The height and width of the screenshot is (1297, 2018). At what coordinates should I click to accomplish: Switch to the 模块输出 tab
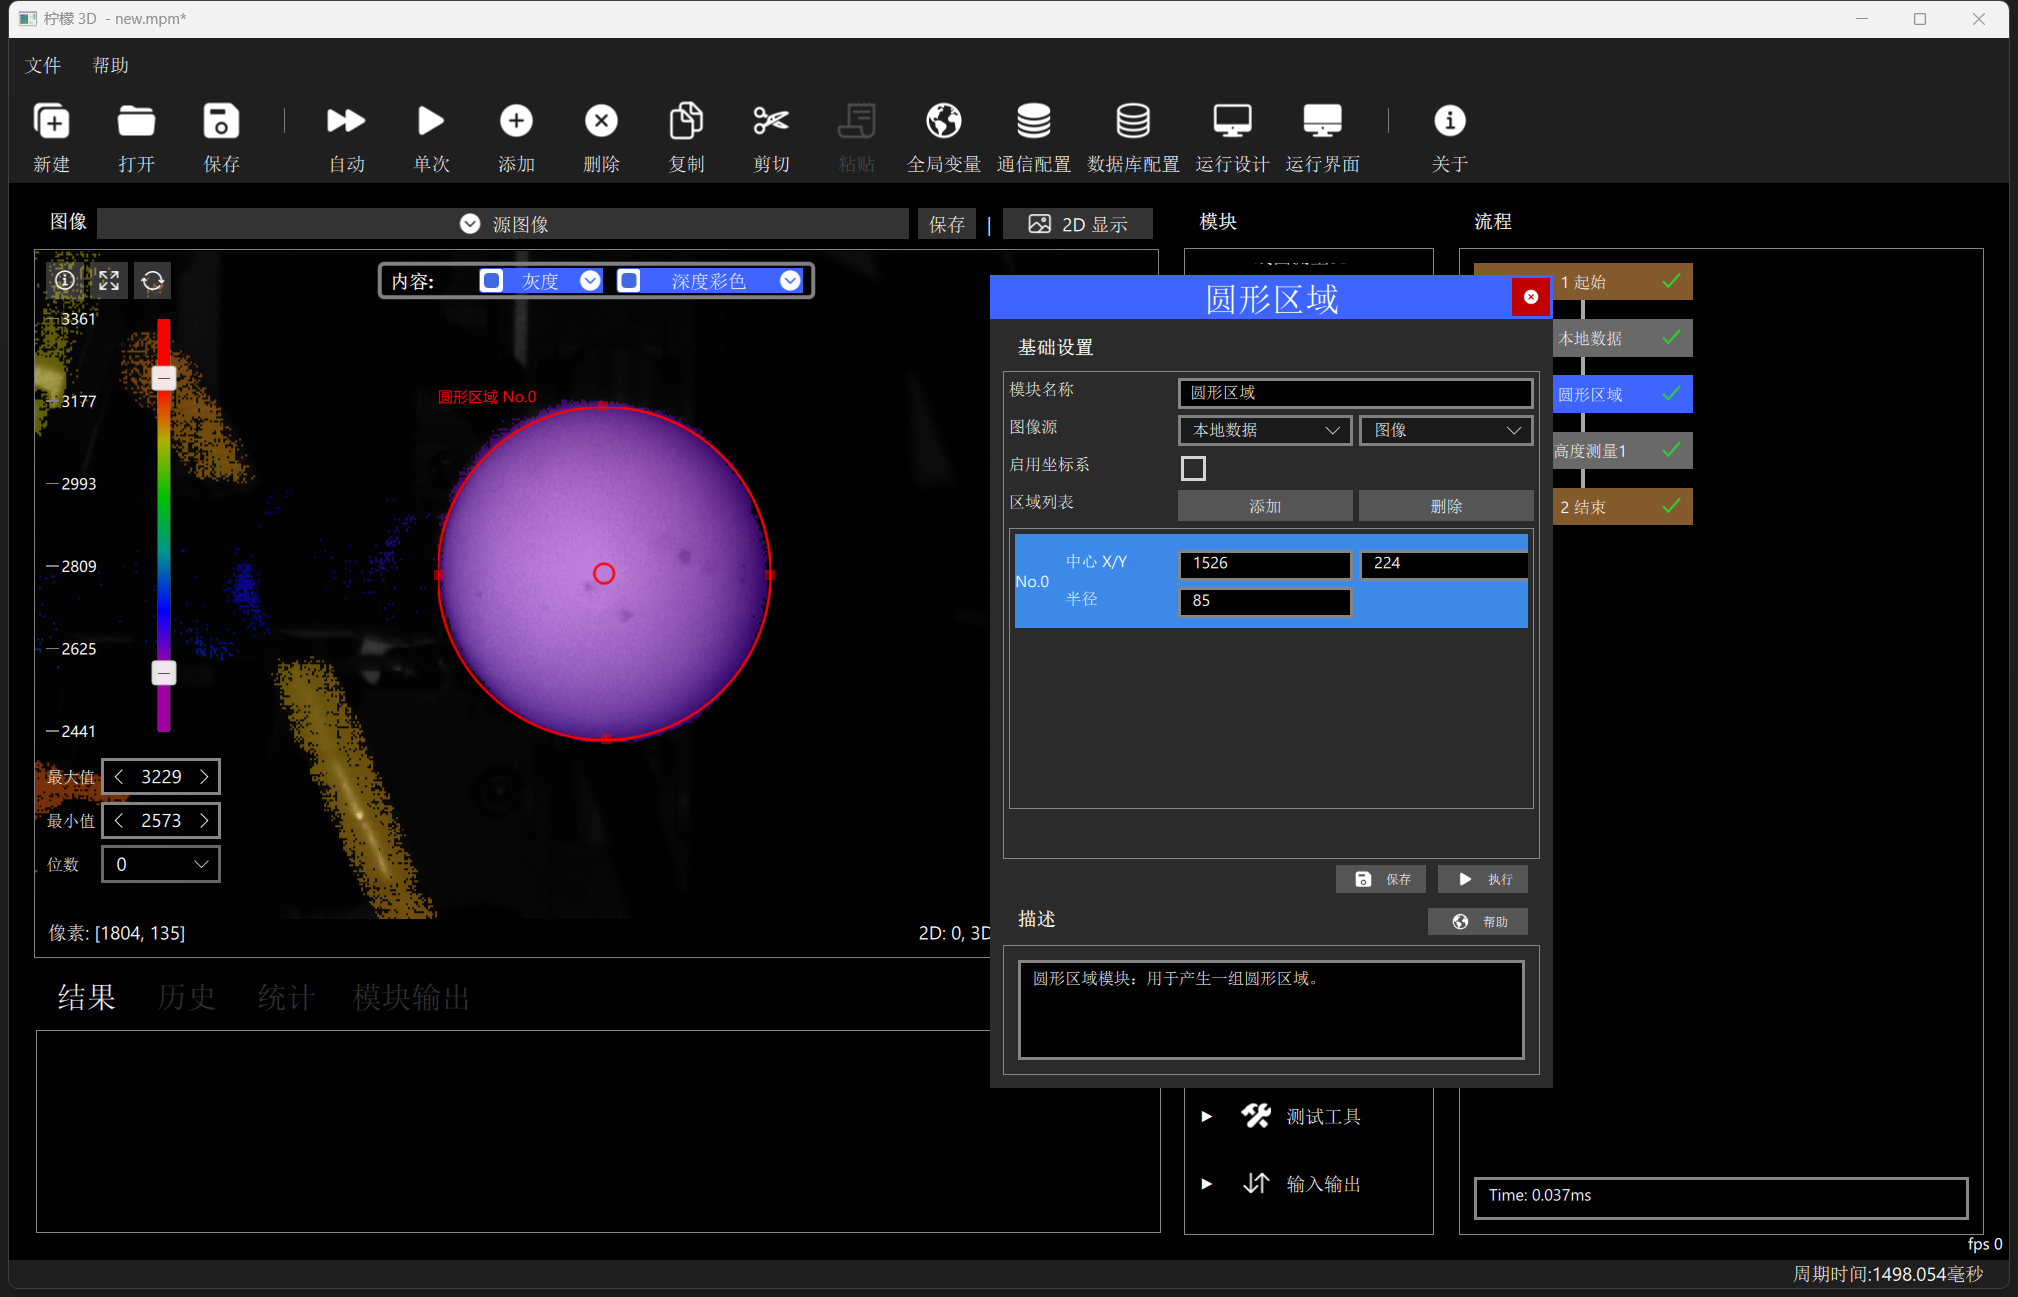point(411,996)
